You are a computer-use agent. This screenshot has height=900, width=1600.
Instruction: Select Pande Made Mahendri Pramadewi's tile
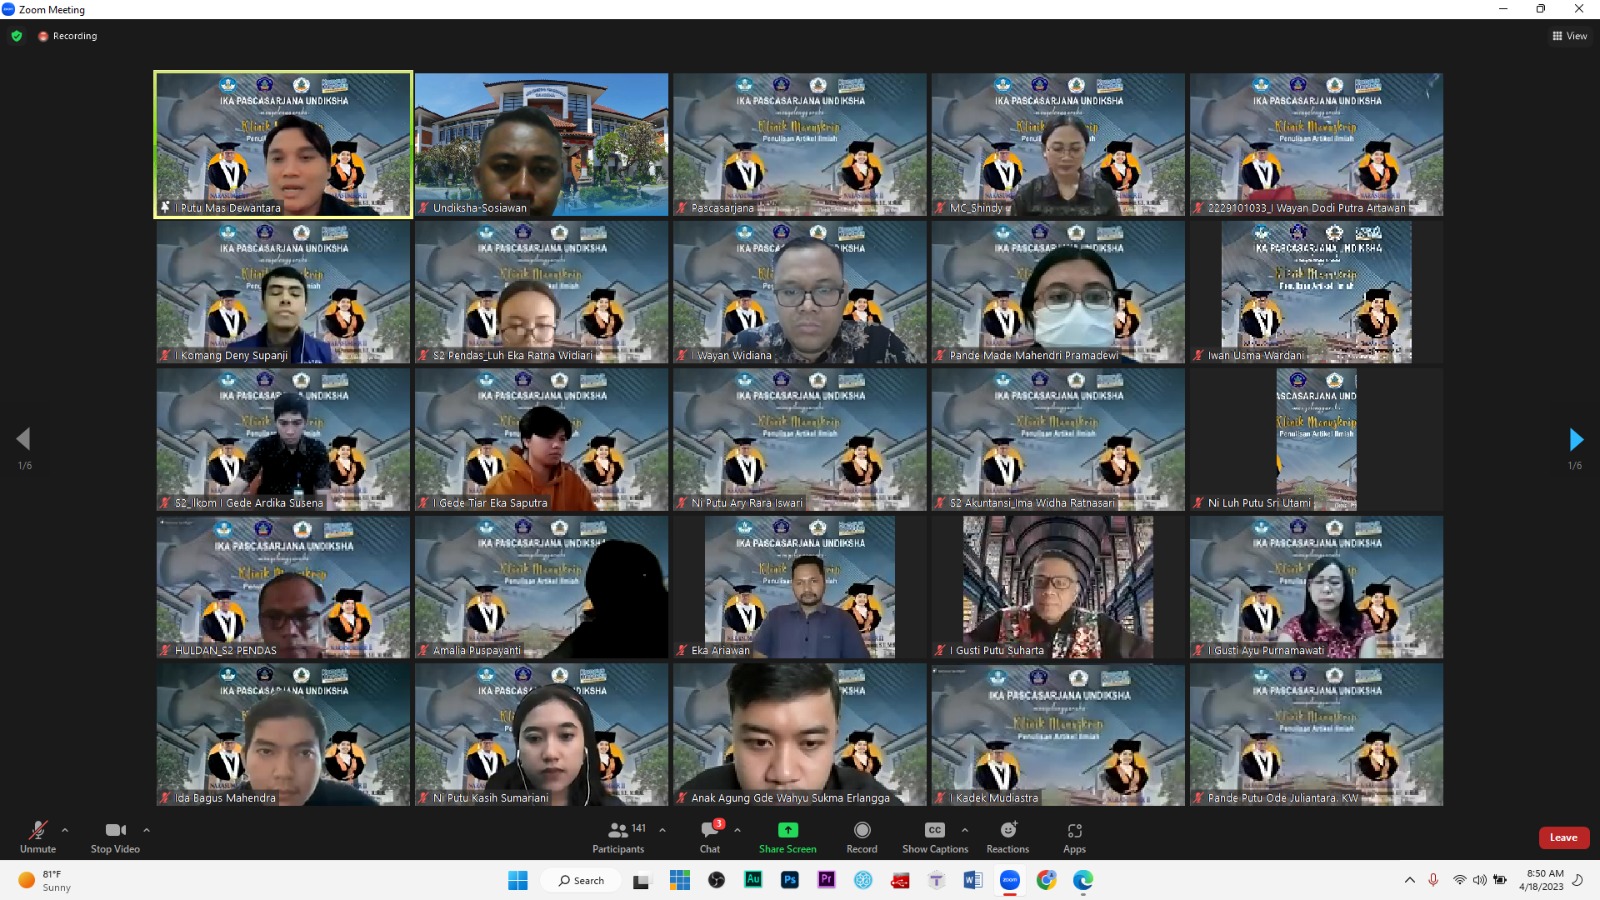tap(1058, 291)
